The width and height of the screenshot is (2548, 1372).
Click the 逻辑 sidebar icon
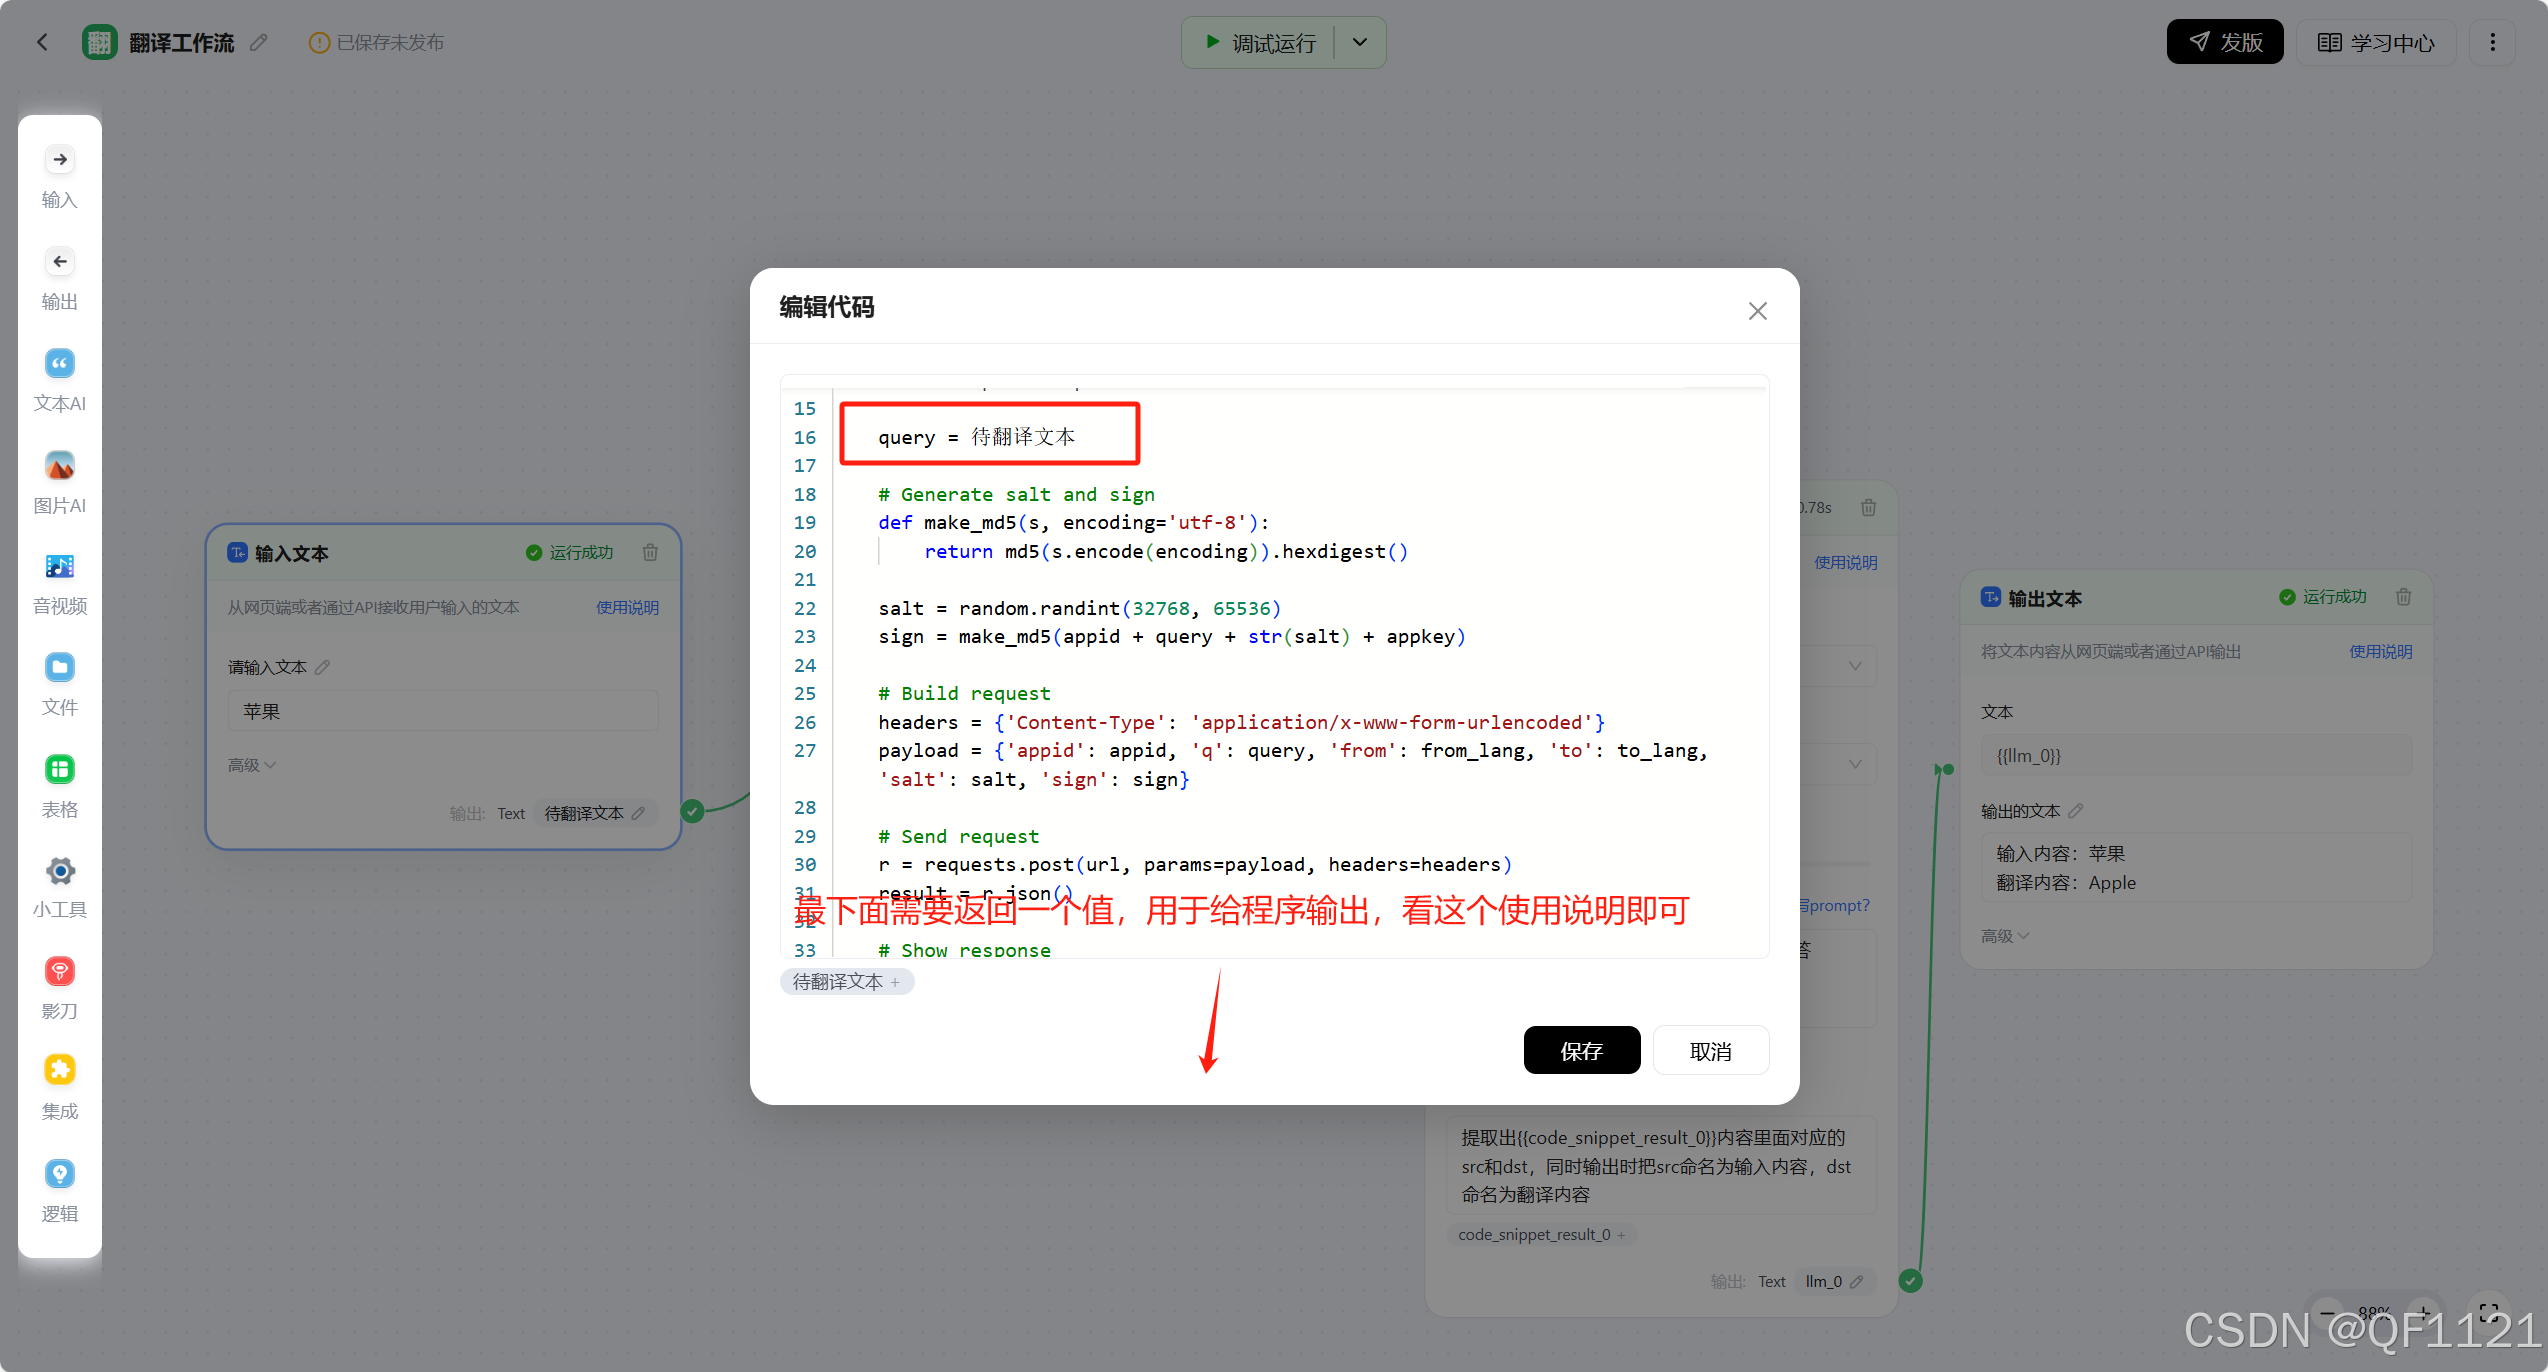(x=60, y=1173)
